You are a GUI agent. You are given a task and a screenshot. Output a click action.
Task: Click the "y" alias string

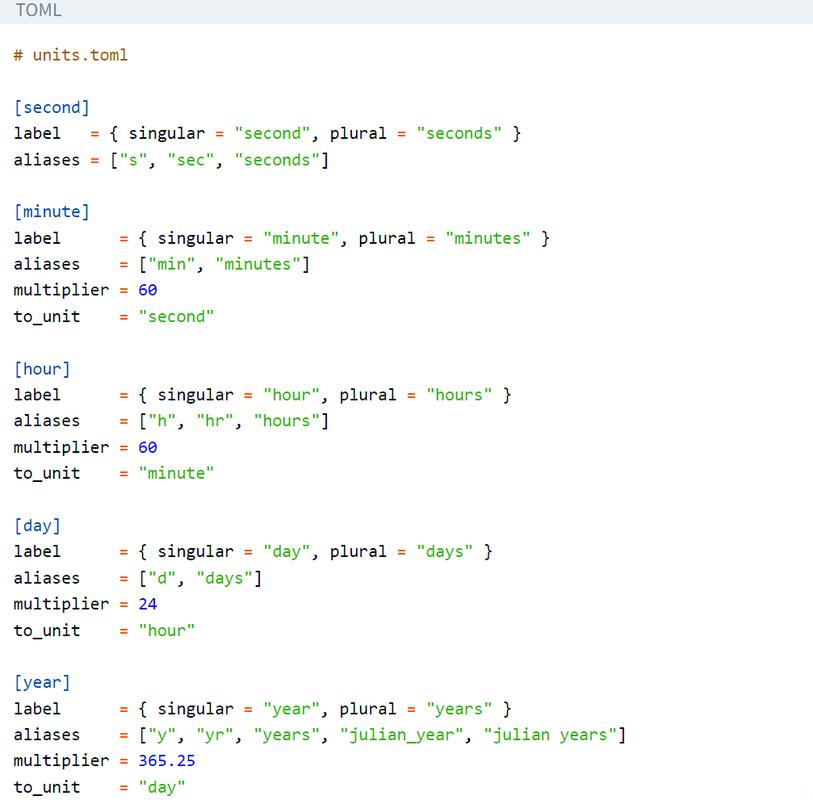(x=162, y=735)
